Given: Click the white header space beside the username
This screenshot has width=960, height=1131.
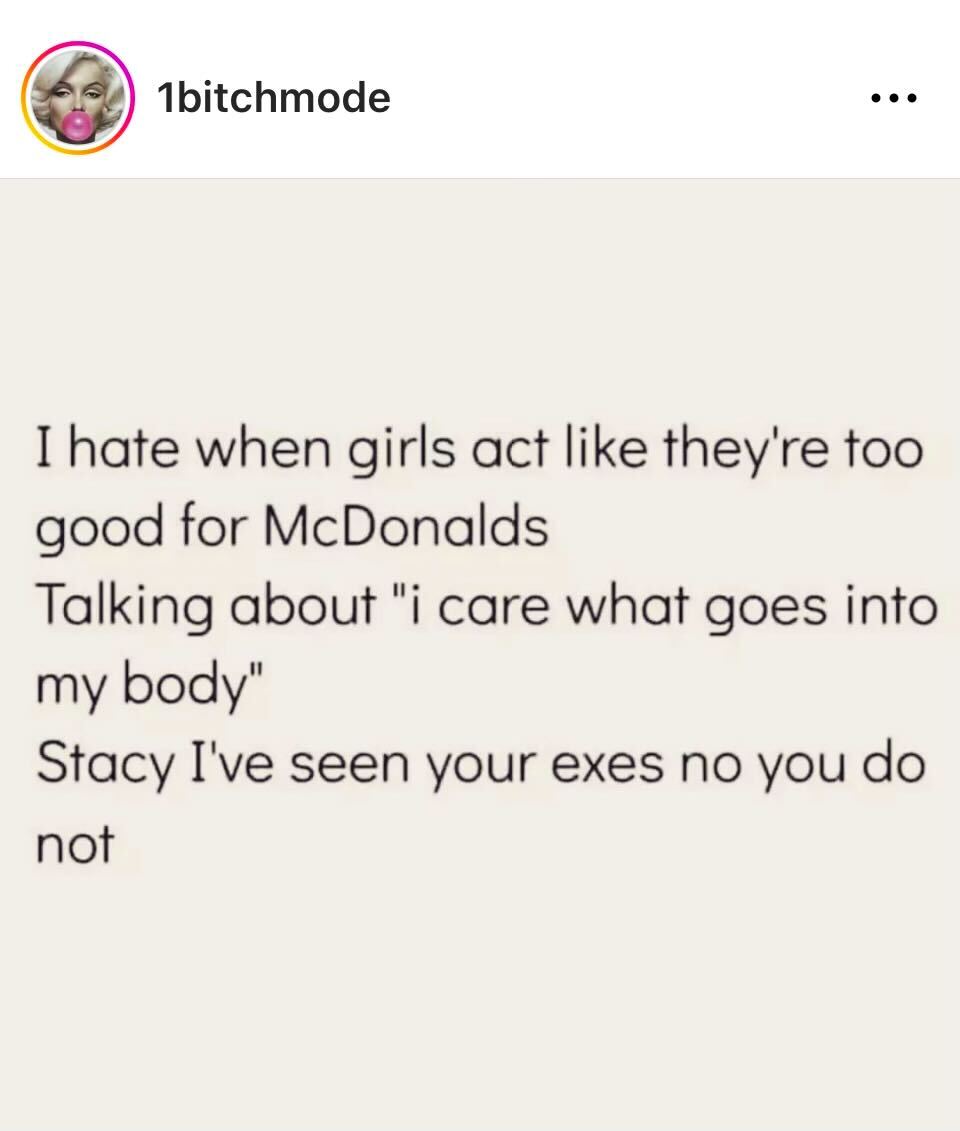Looking at the screenshot, I should coord(627,97).
